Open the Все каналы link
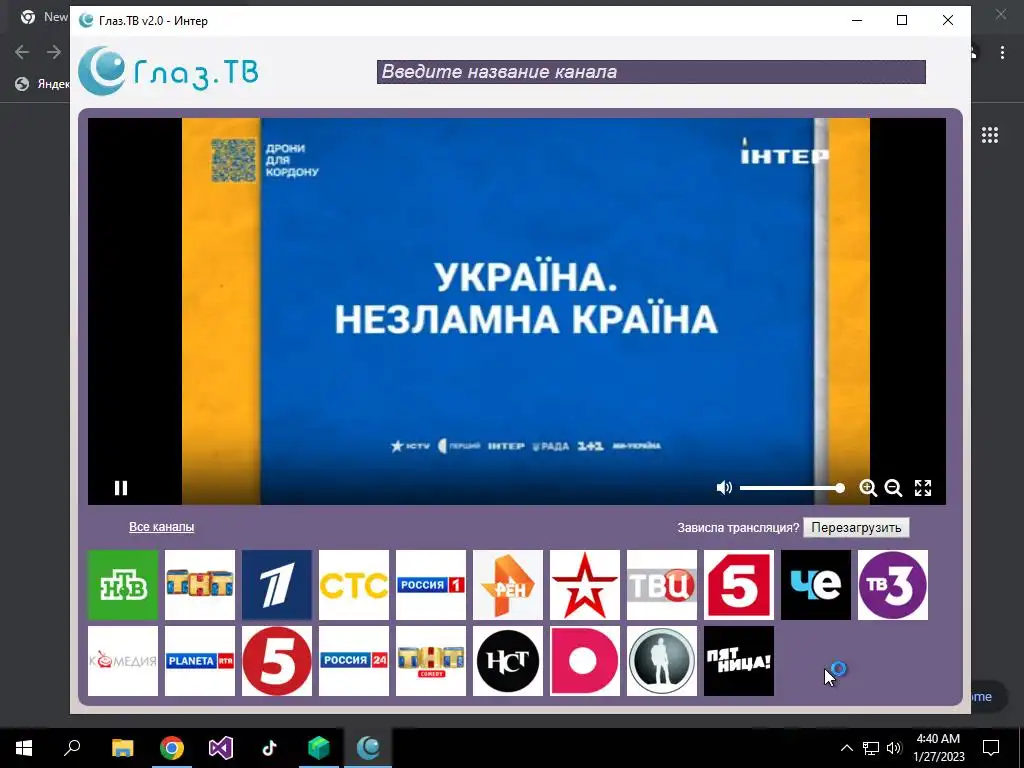The height and width of the screenshot is (768, 1024). click(161, 527)
